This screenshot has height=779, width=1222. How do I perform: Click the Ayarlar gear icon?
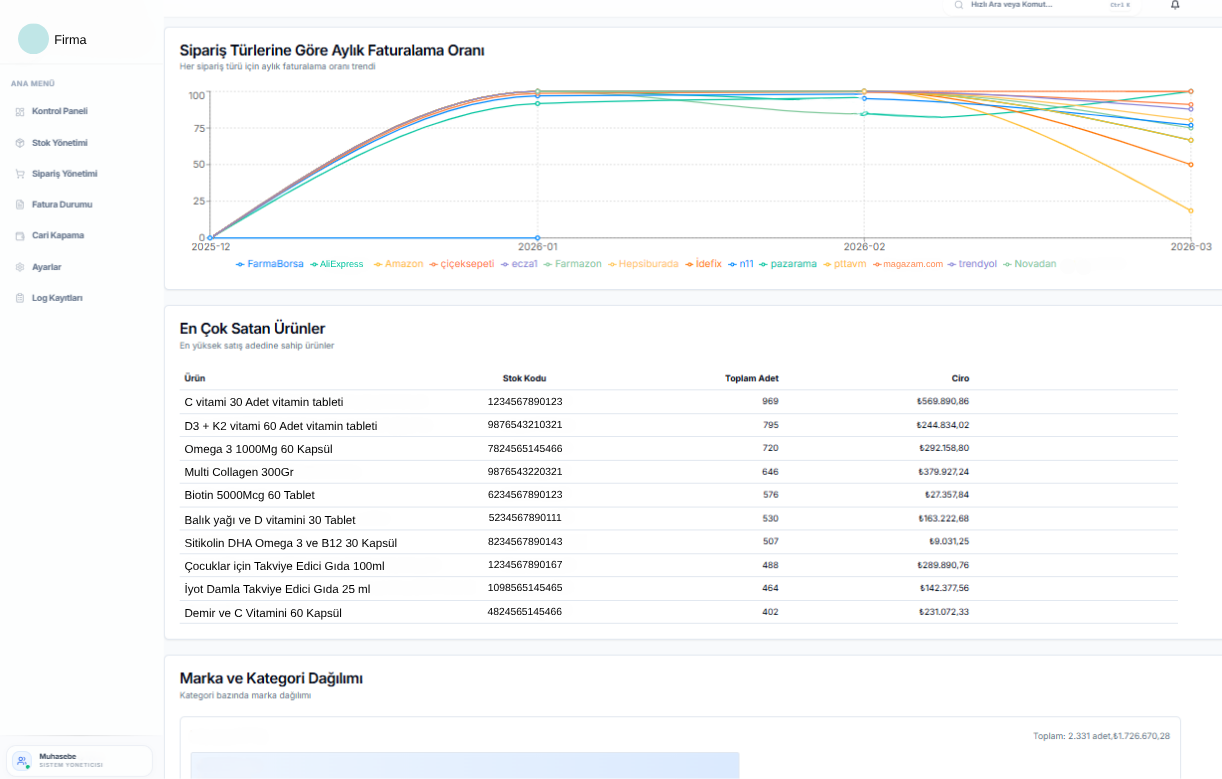point(20,268)
